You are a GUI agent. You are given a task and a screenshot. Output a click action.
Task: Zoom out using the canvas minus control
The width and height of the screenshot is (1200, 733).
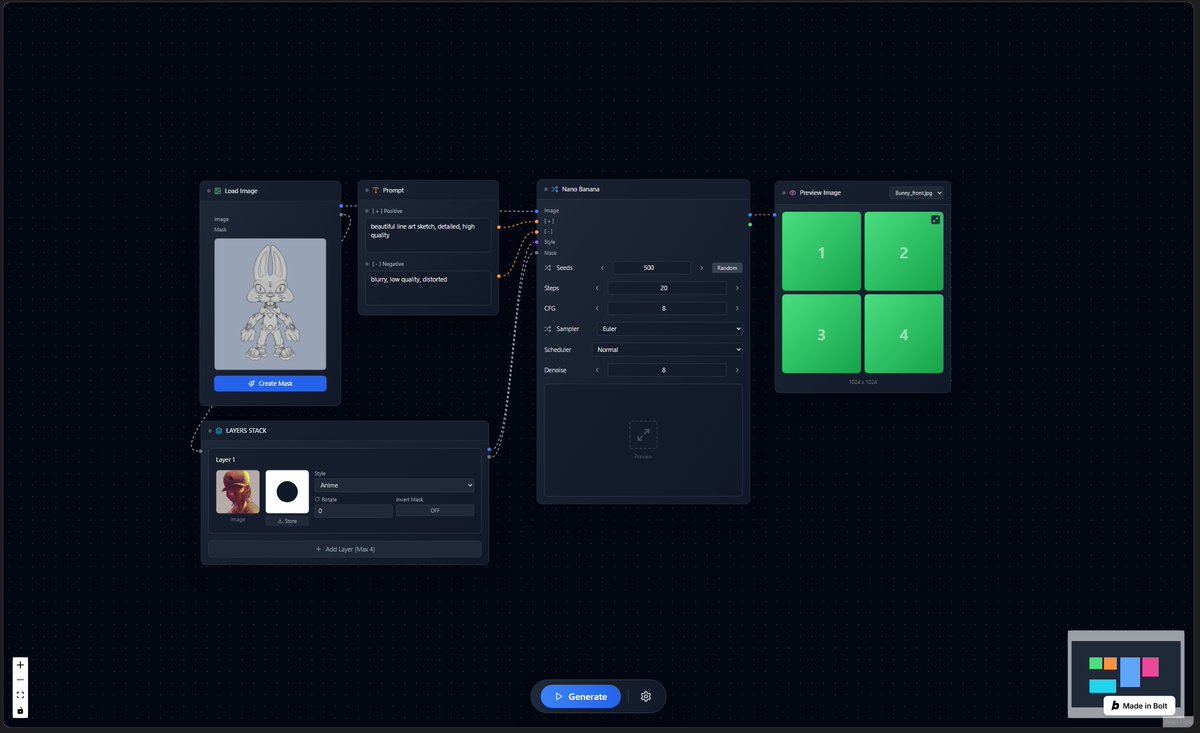[x=20, y=680]
